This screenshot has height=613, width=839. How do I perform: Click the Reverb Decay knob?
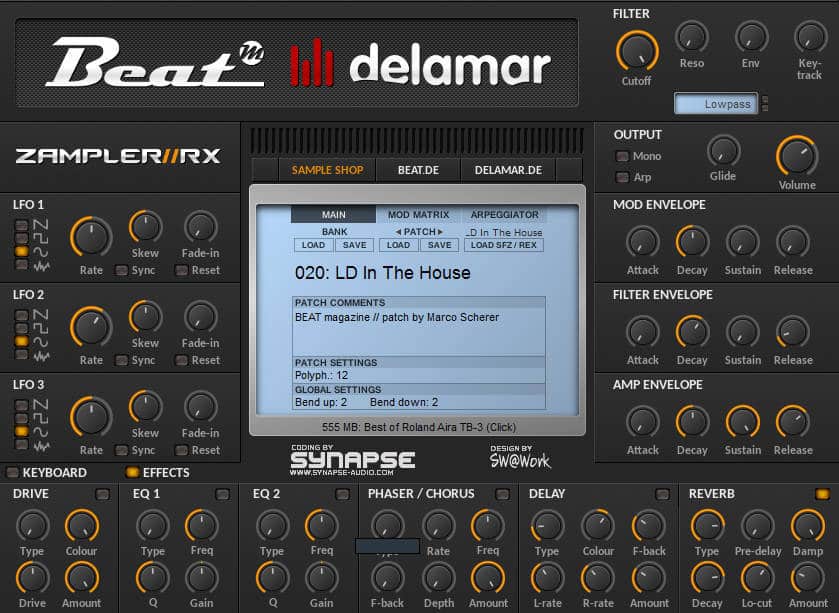click(707, 579)
